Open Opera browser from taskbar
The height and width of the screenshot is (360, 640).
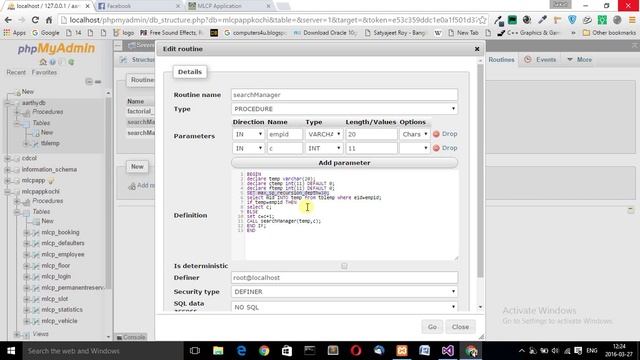coord(356,351)
